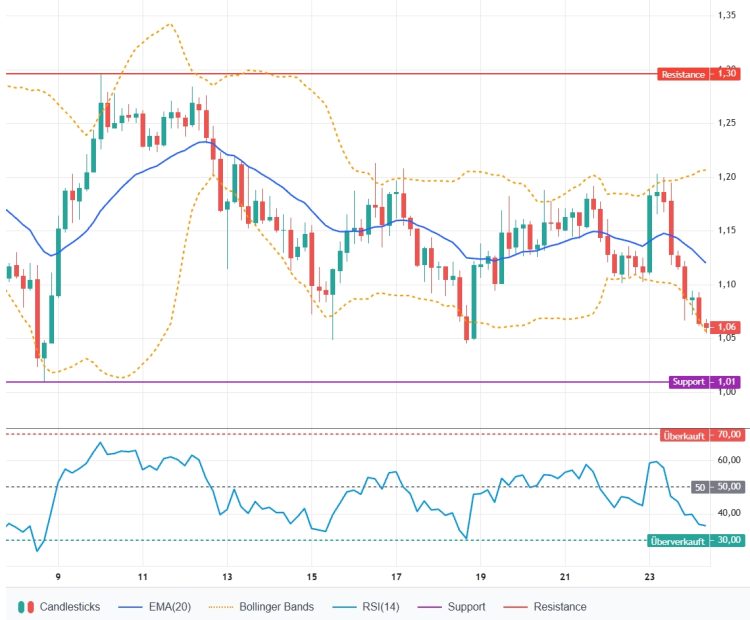Click the date label 9 on time axis
This screenshot has height=620, width=750.
coord(58,576)
